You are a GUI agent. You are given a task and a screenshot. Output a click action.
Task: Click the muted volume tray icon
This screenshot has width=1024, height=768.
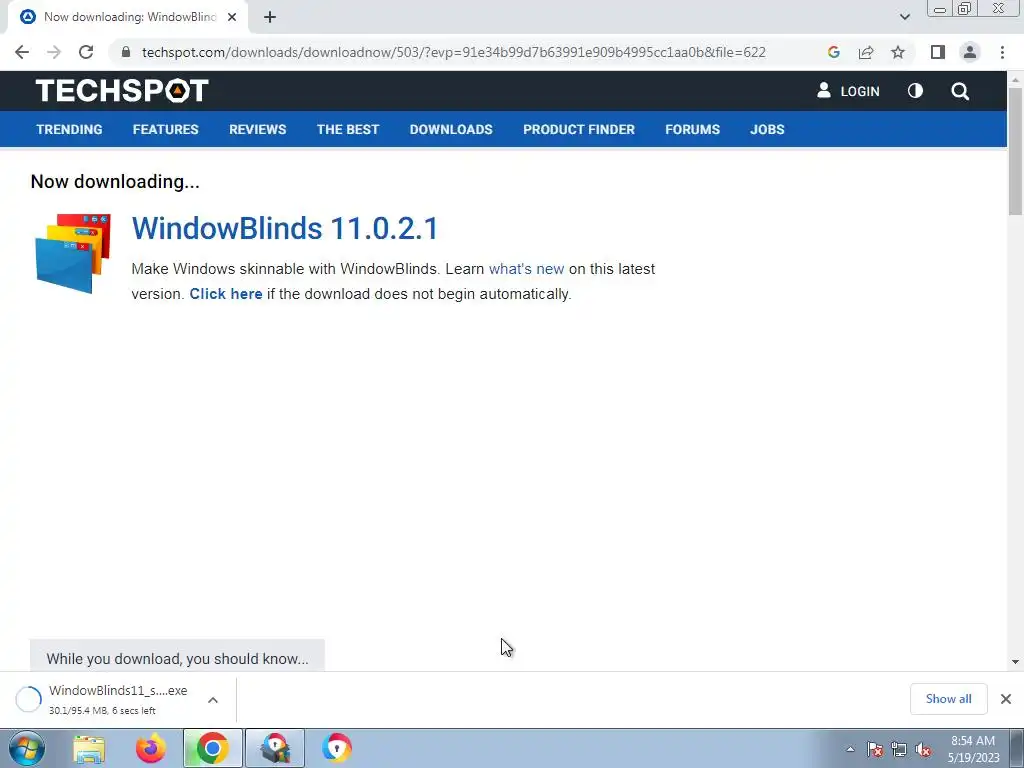point(923,749)
